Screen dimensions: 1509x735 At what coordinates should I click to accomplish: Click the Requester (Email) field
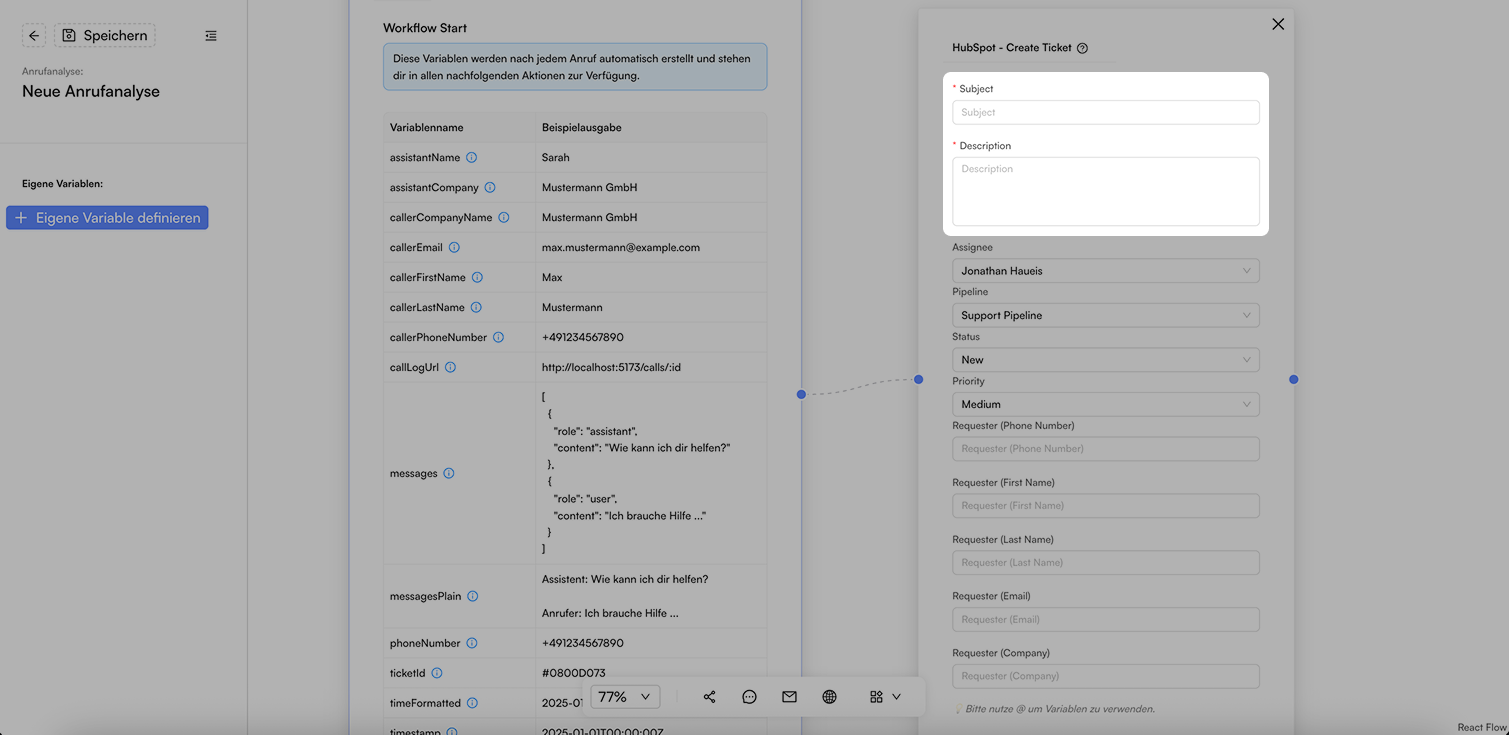(x=1106, y=619)
